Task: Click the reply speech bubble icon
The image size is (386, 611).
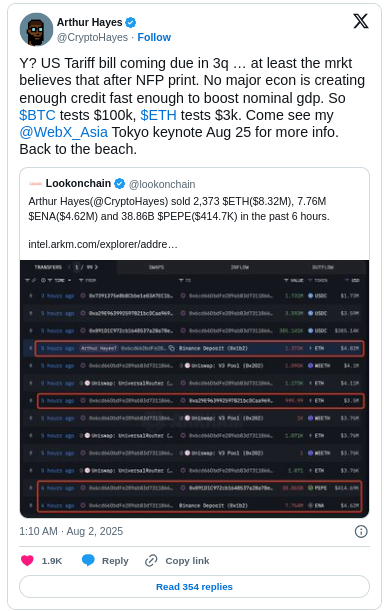Action: coord(88,560)
